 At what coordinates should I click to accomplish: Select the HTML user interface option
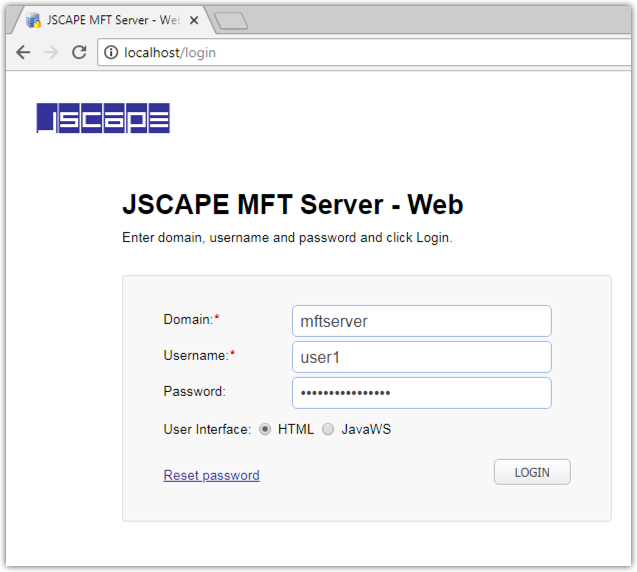click(x=265, y=429)
